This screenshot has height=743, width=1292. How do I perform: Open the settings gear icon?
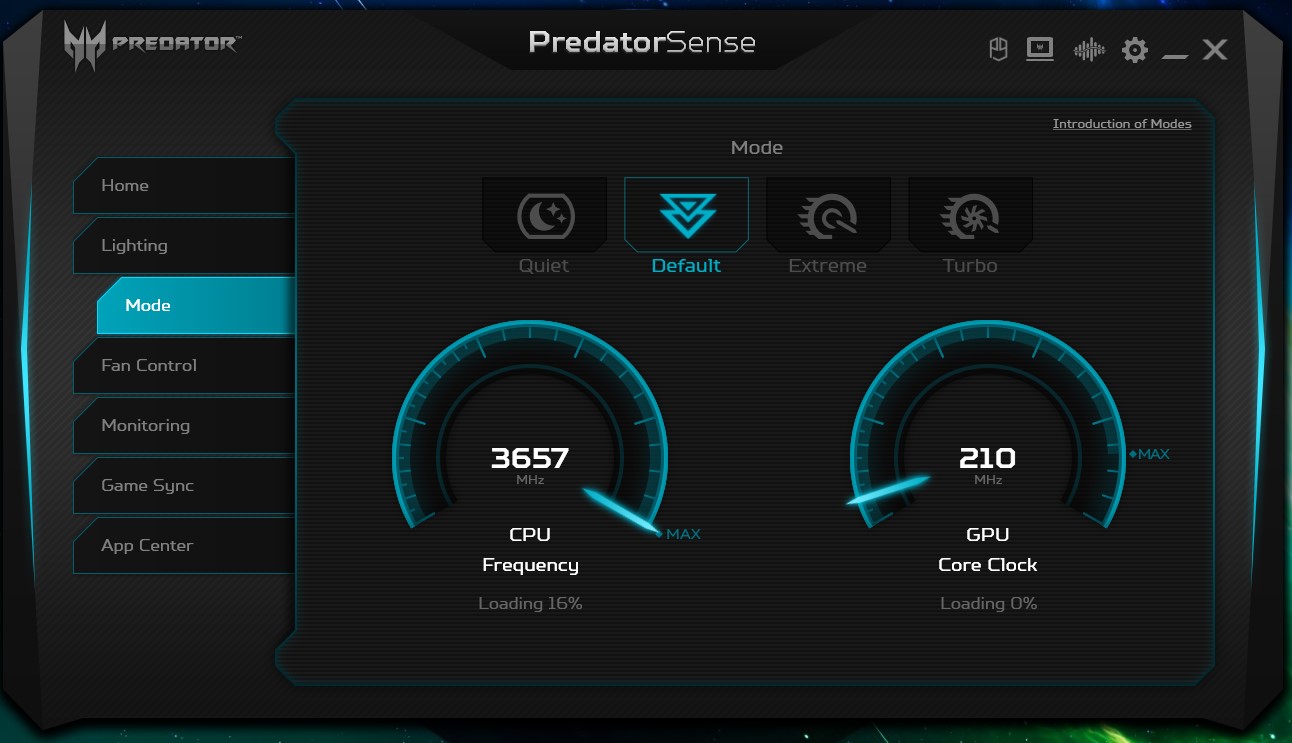(1134, 50)
